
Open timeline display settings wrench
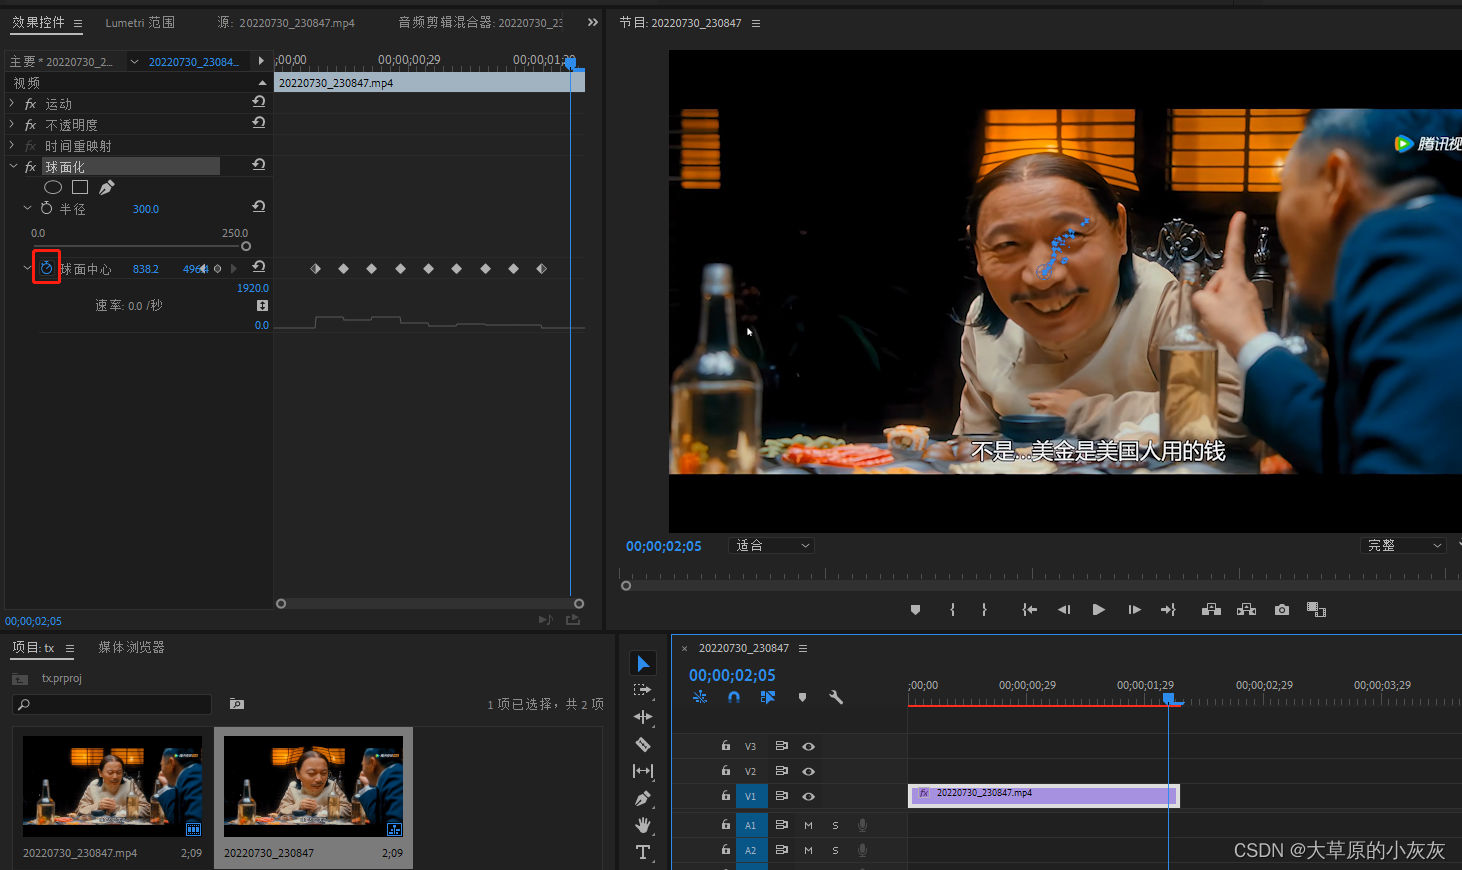click(836, 697)
